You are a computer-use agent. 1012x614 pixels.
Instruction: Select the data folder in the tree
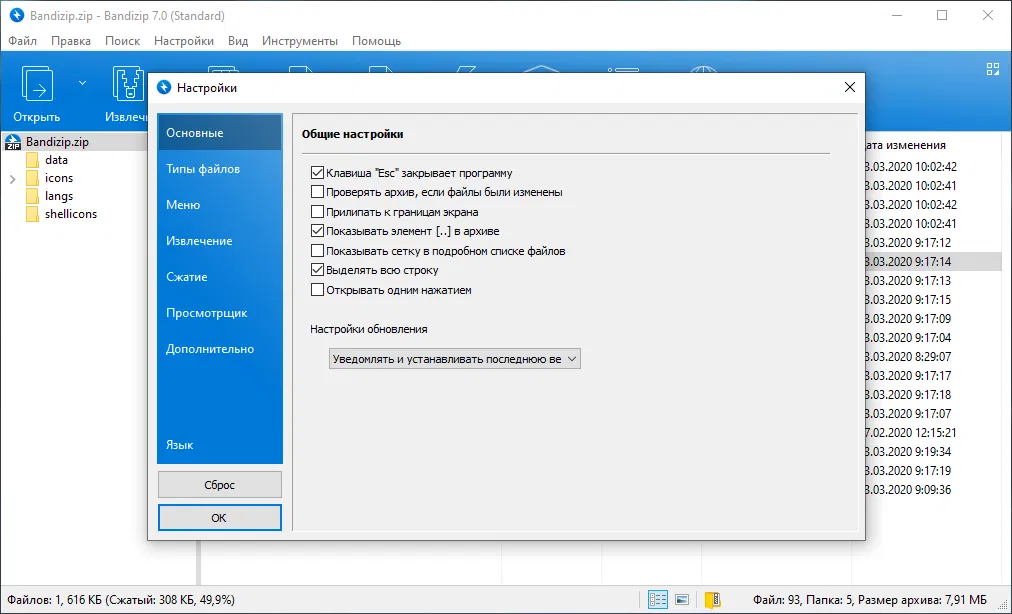[x=56, y=159]
